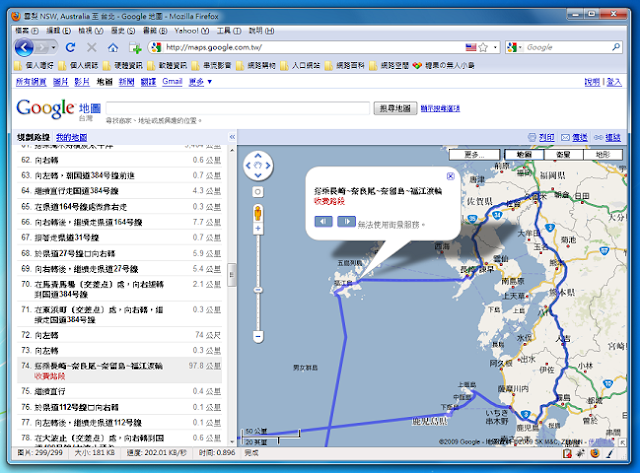Zoom in with the map plus button

pyautogui.click(x=258, y=229)
